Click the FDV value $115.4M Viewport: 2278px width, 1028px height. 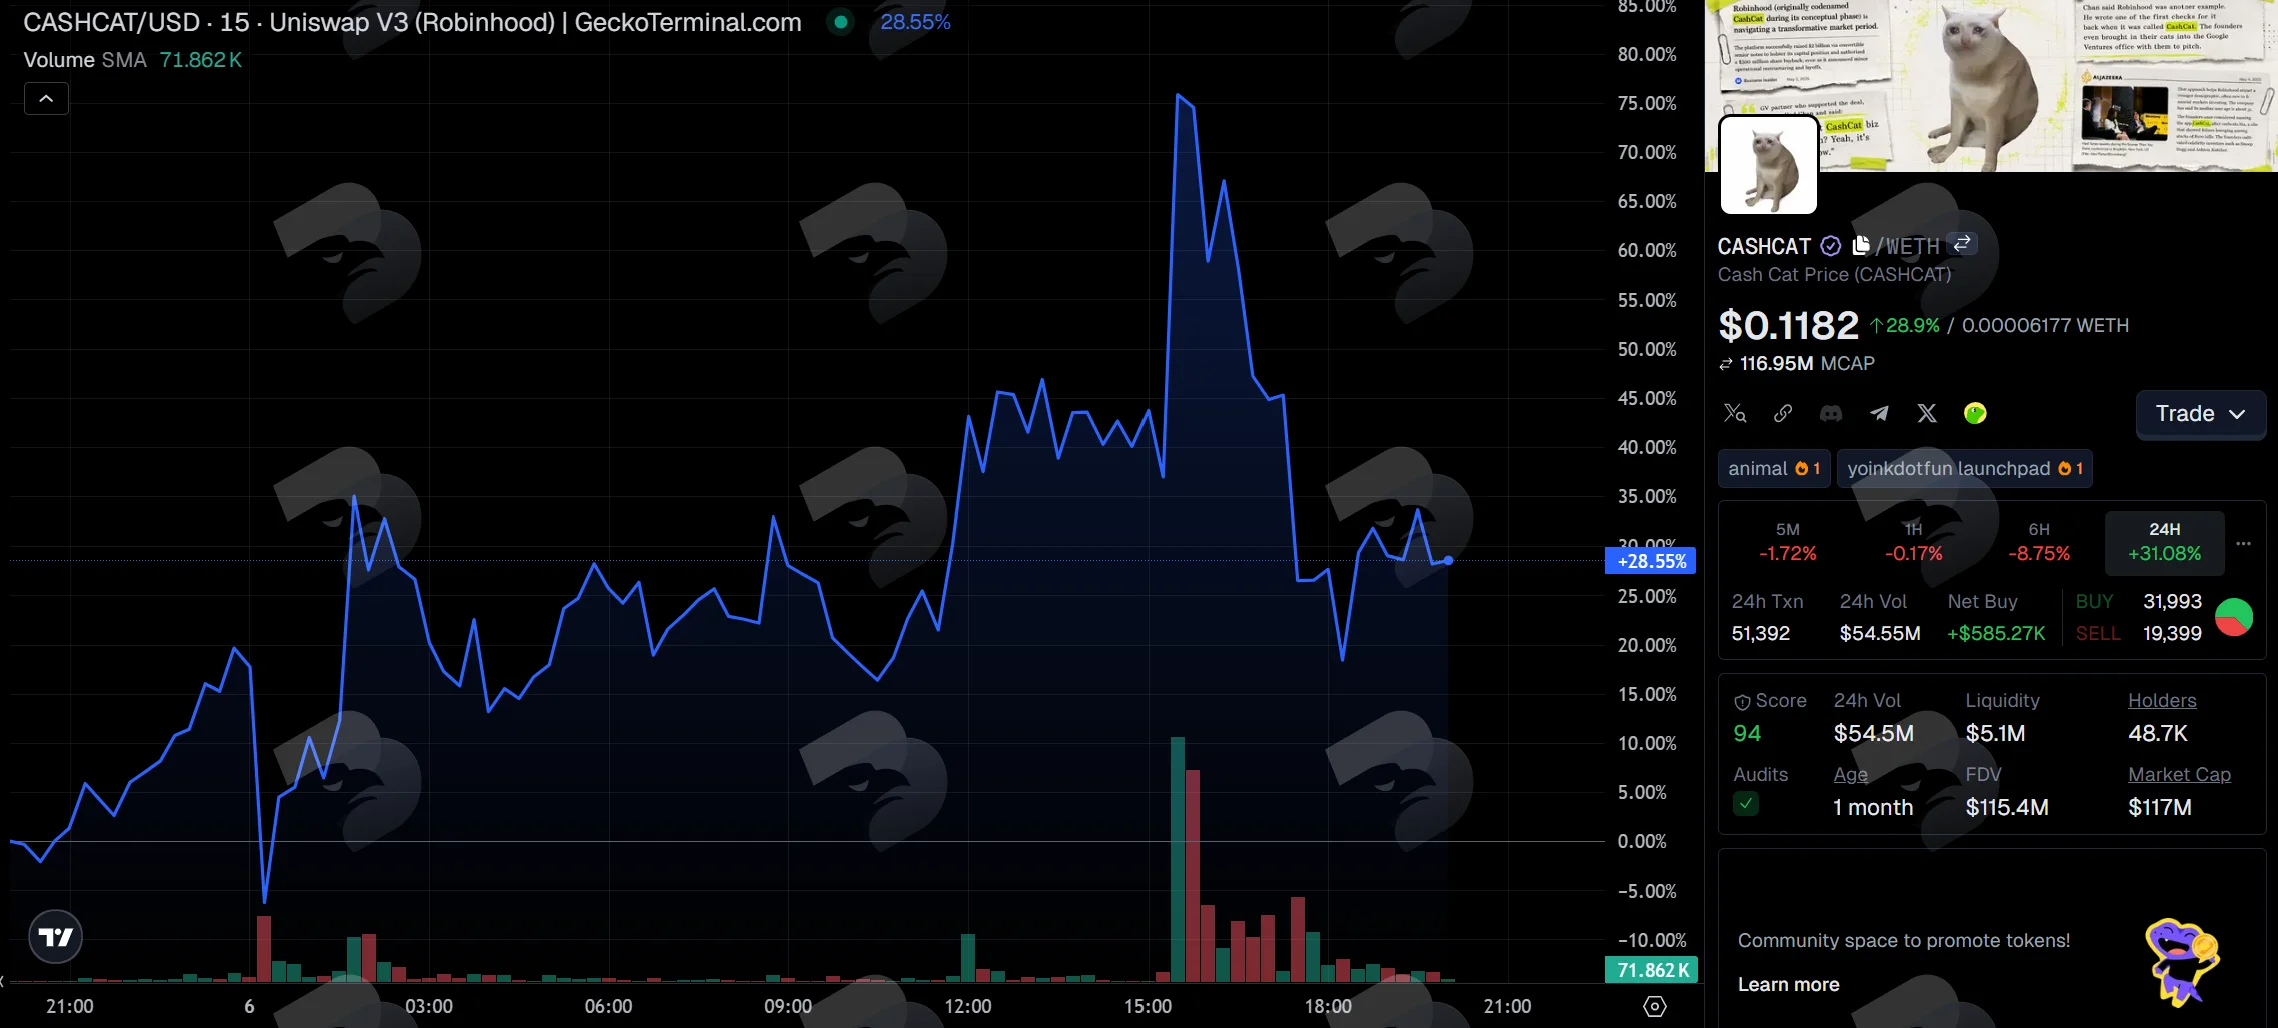[2007, 807]
